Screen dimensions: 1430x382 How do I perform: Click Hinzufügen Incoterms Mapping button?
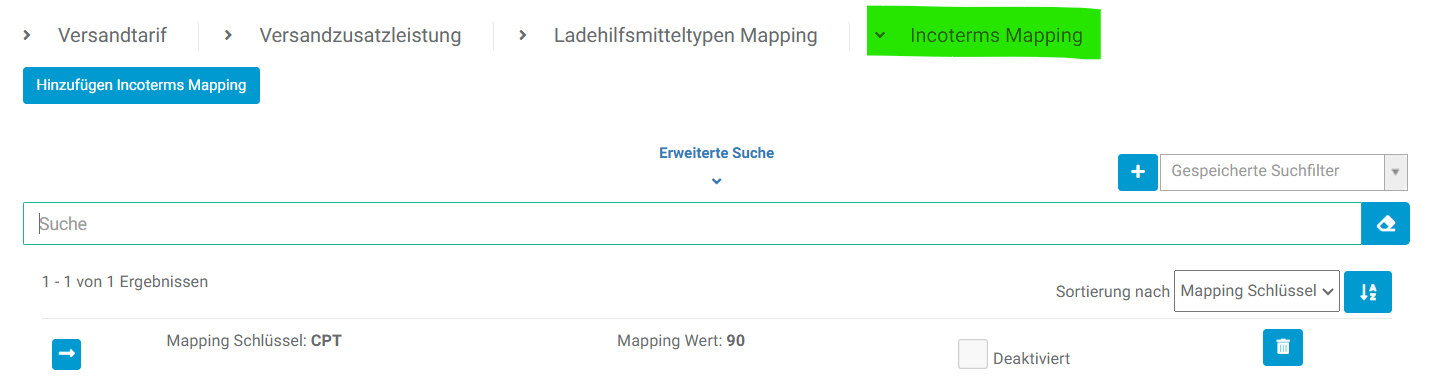click(x=141, y=85)
